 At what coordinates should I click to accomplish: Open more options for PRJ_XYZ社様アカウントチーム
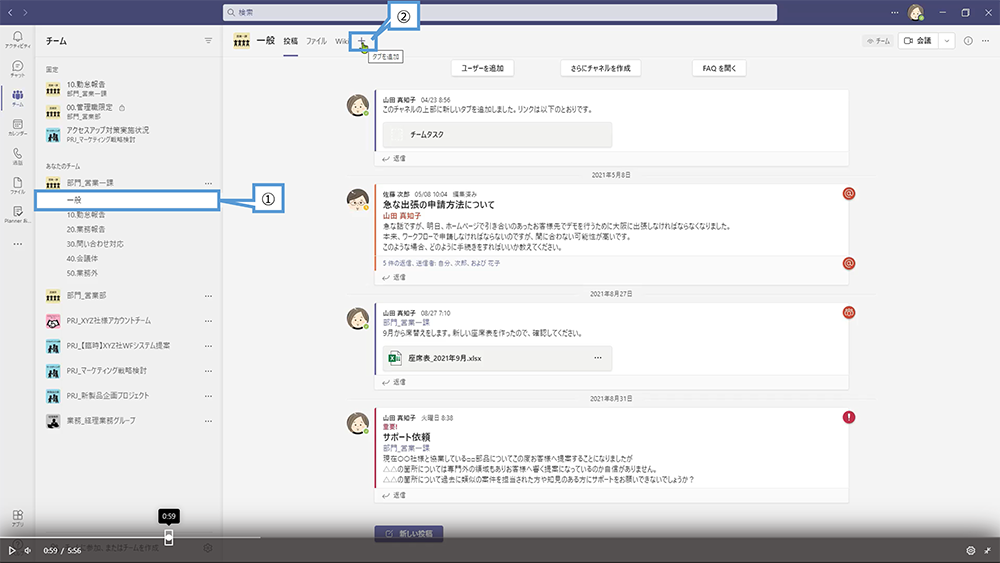click(x=208, y=321)
